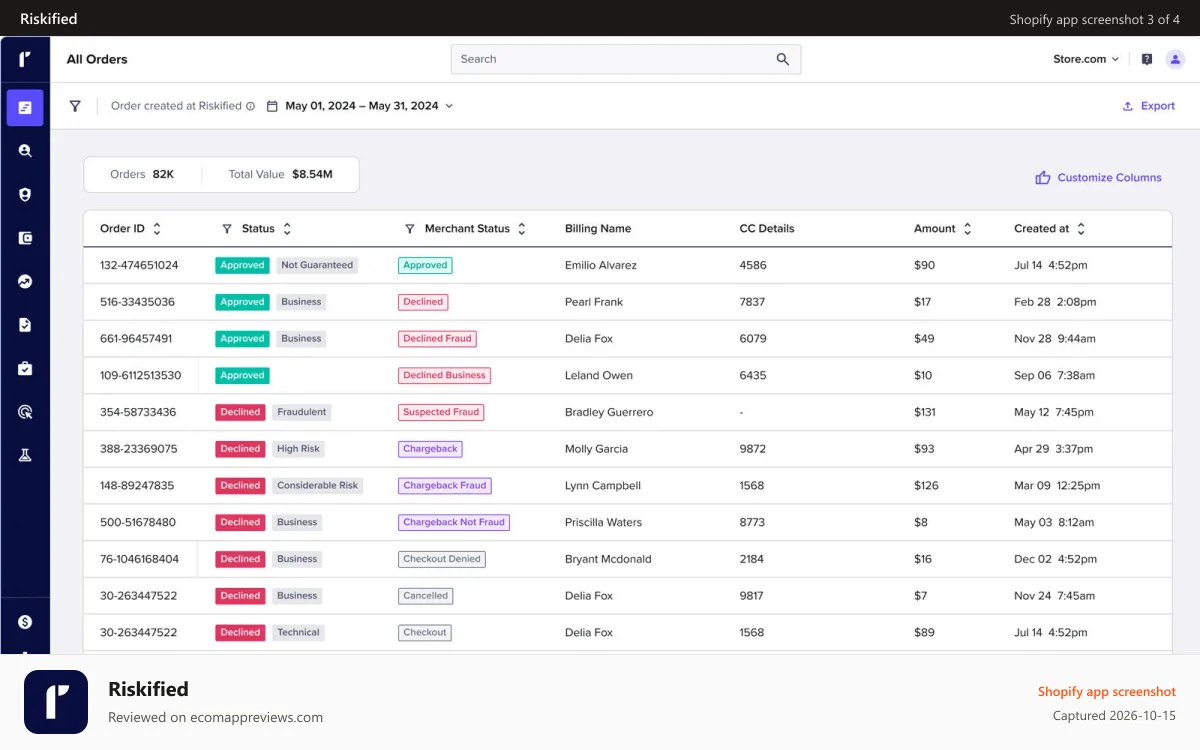Open the wallet icon in the sidebar
This screenshot has width=1200, height=750.
[x=25, y=238]
